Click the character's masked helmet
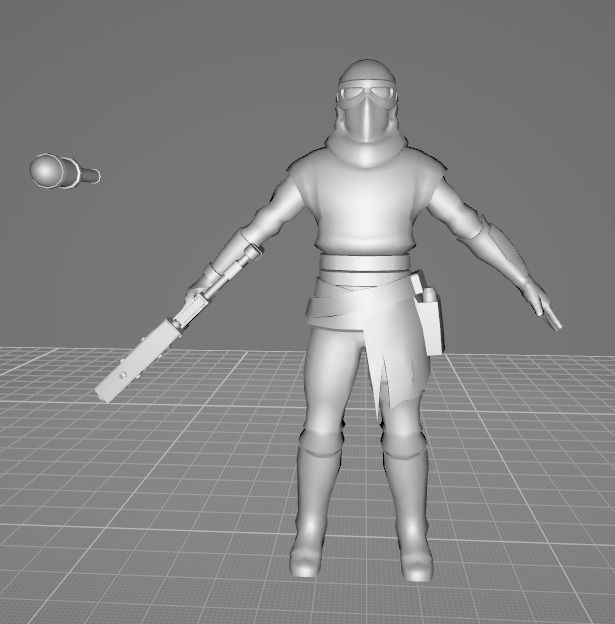Viewport: 615px width, 624px height. (x=368, y=102)
